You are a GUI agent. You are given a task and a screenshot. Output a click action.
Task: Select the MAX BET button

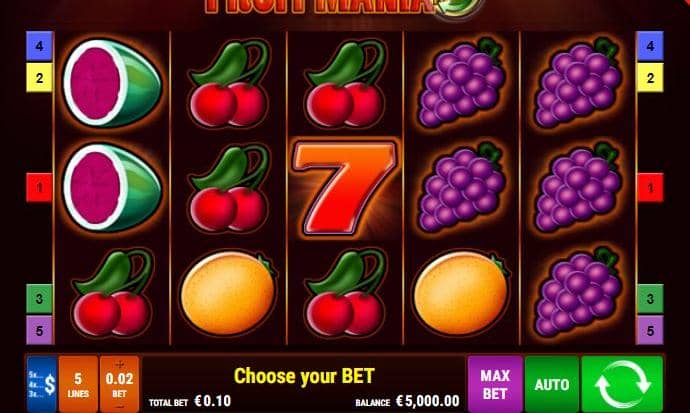click(495, 384)
